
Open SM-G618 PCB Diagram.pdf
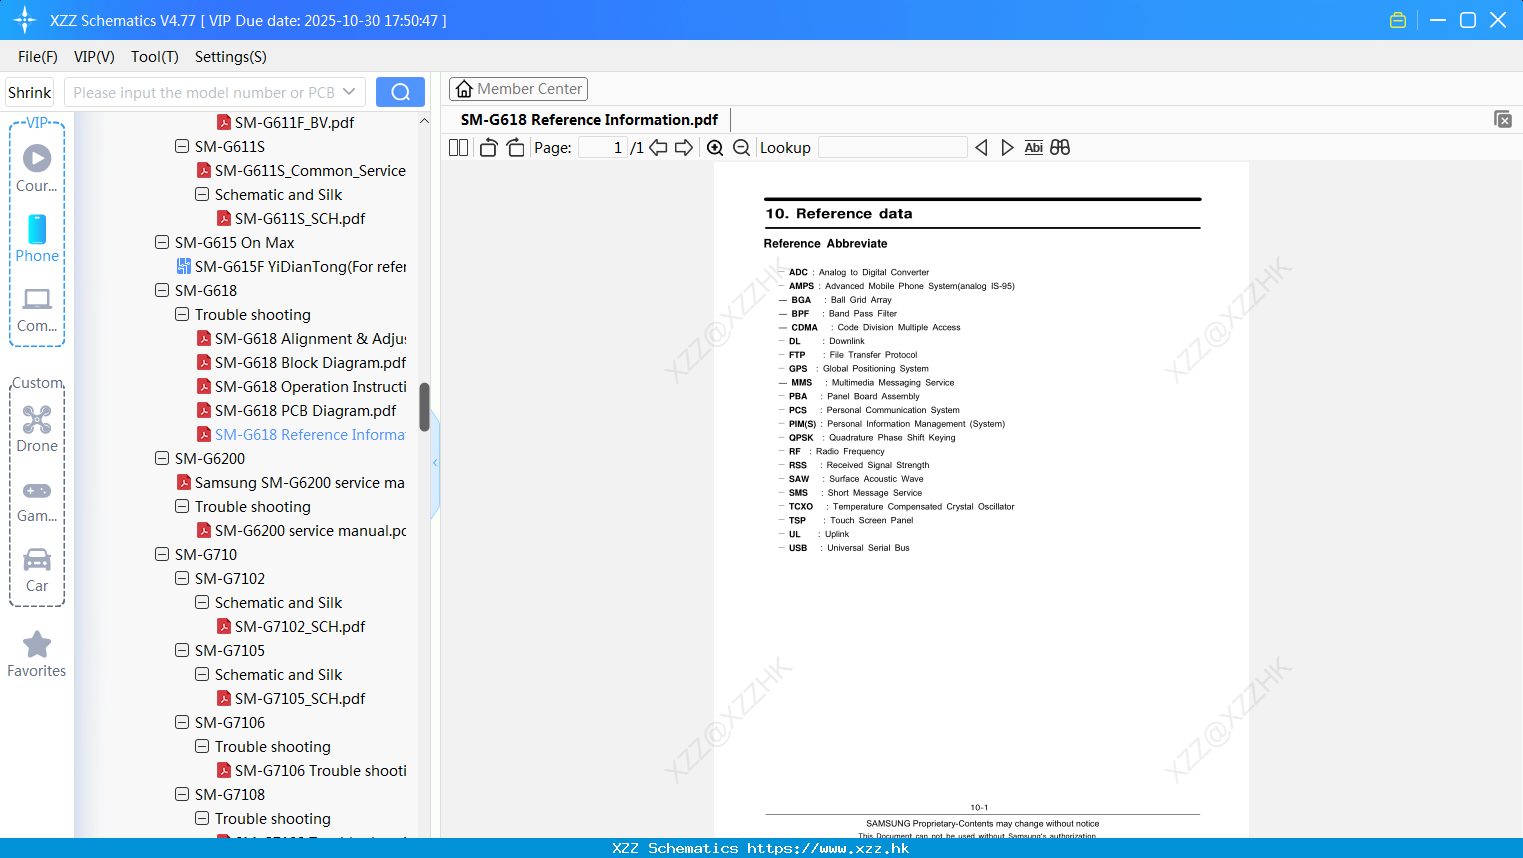tap(297, 410)
